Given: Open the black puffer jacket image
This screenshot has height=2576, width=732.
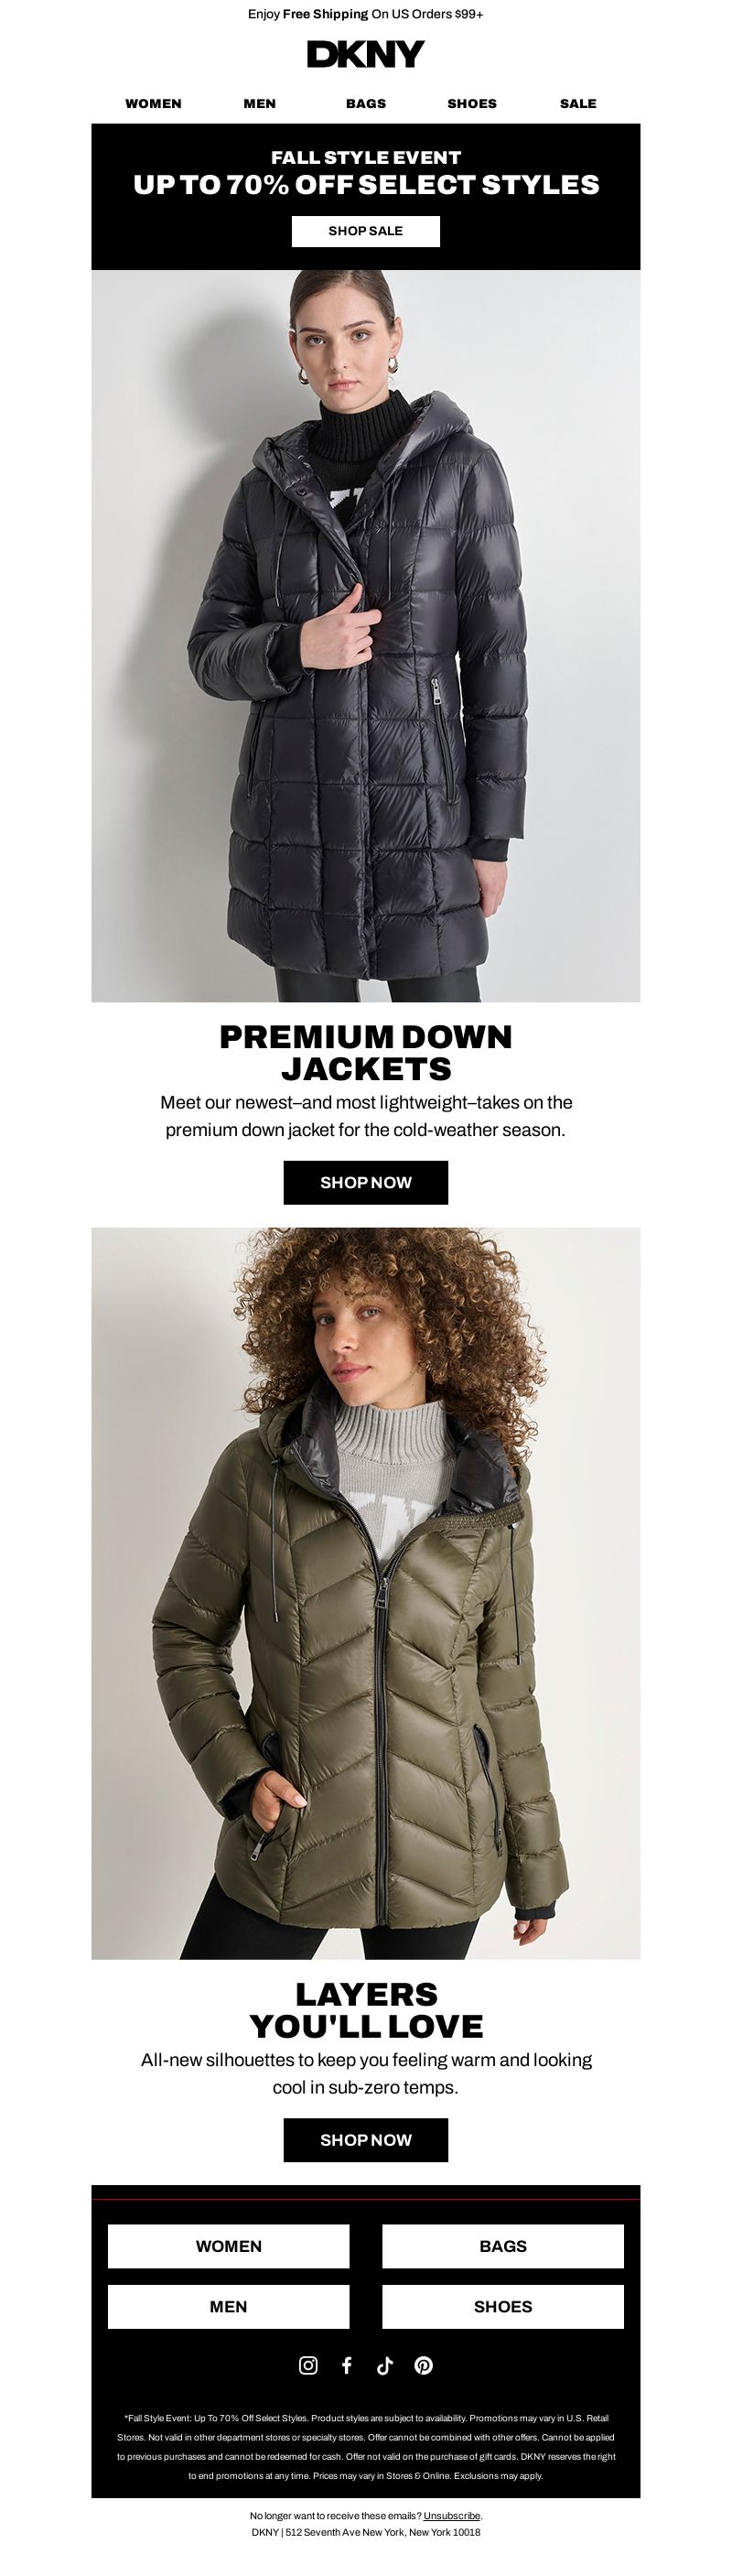Looking at the screenshot, I should click(366, 636).
